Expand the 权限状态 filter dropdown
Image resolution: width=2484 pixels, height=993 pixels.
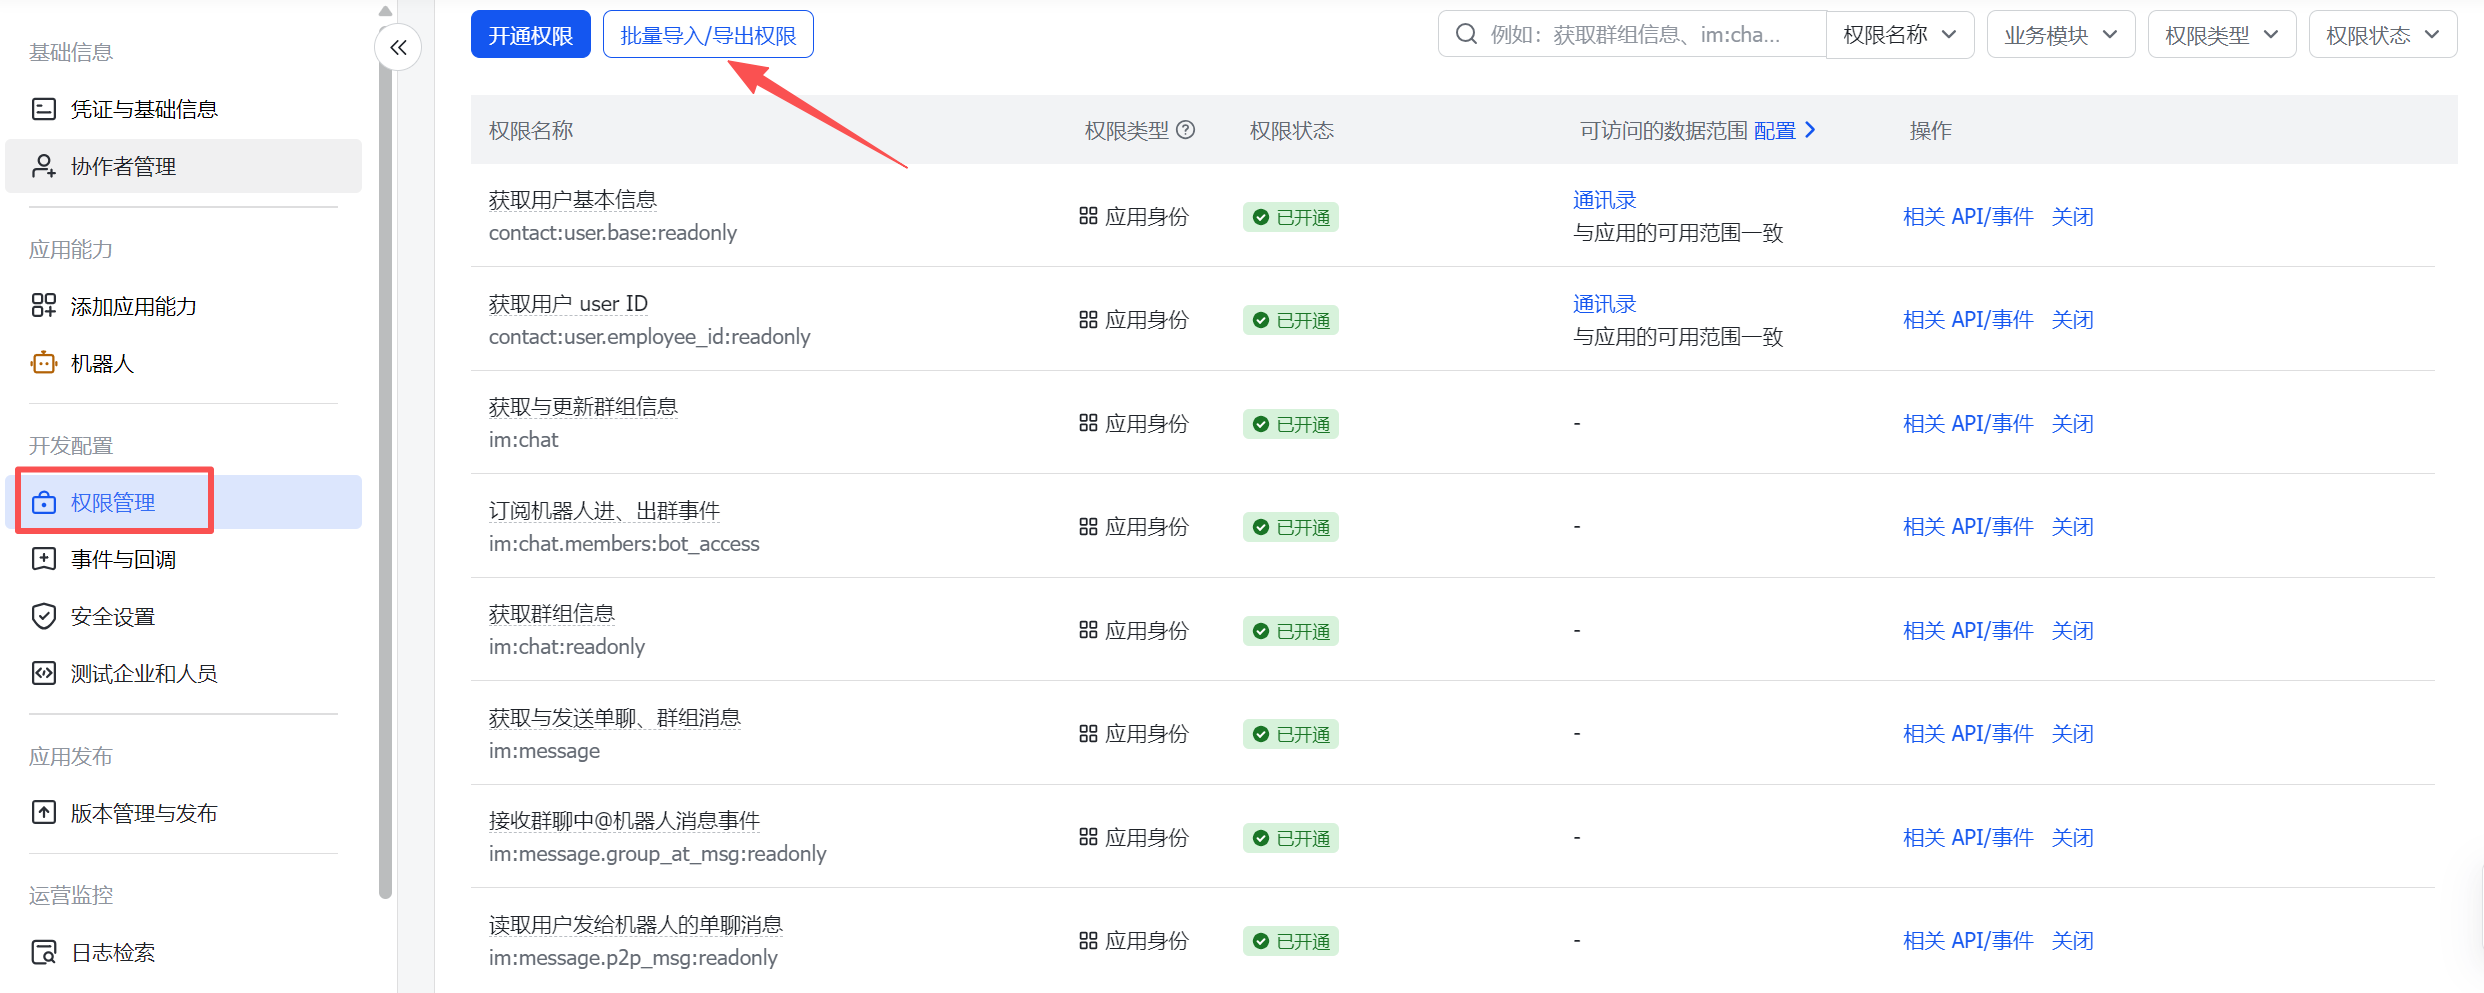click(x=2382, y=35)
